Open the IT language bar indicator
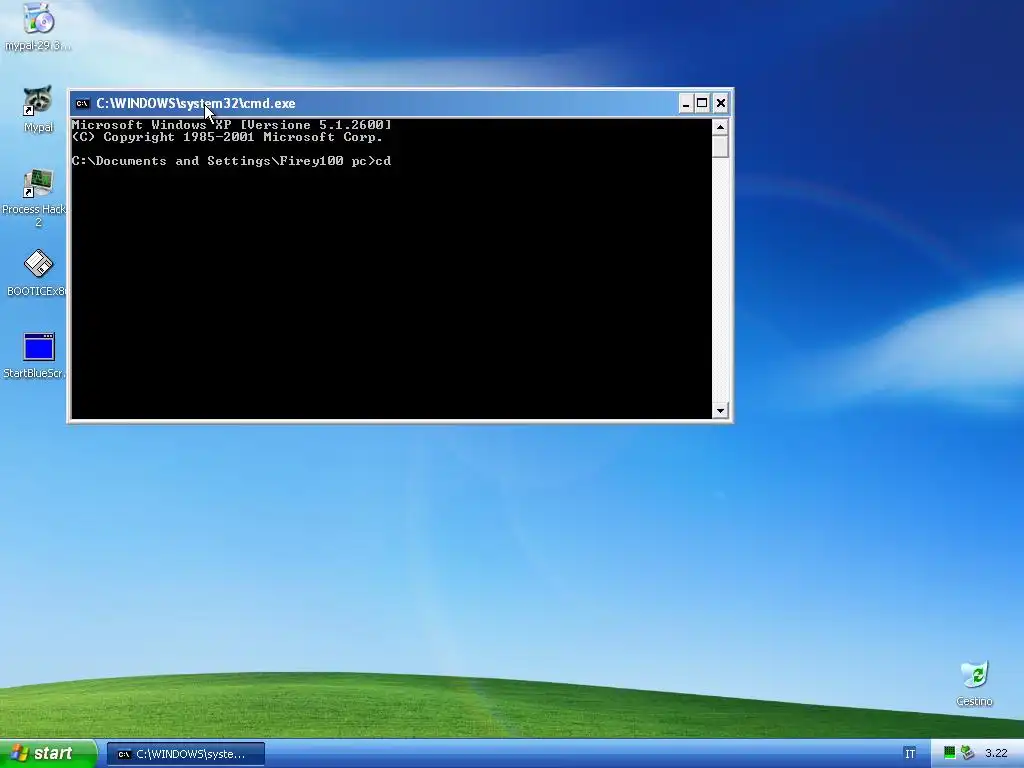This screenshot has height=768, width=1024. point(910,754)
